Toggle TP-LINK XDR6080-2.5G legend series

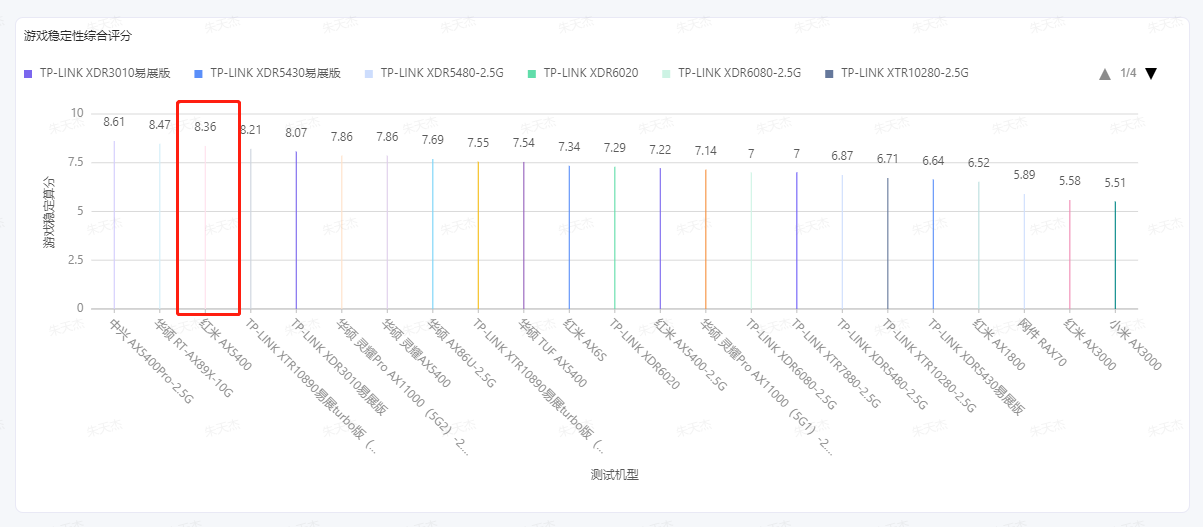pyautogui.click(x=732, y=73)
